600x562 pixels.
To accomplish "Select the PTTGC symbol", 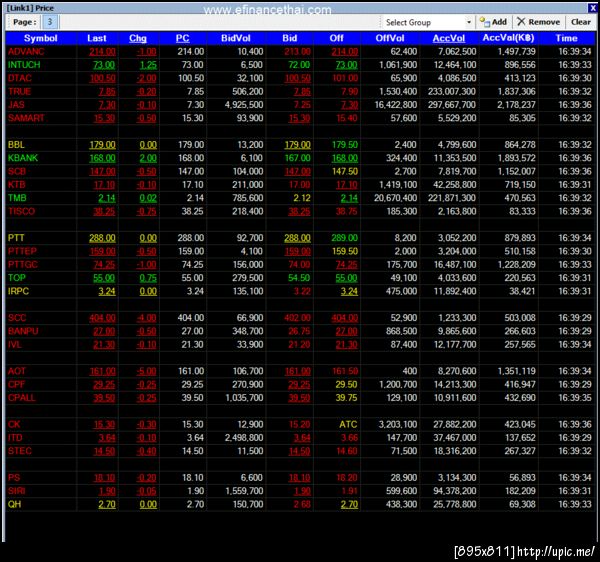I will coord(23,265).
